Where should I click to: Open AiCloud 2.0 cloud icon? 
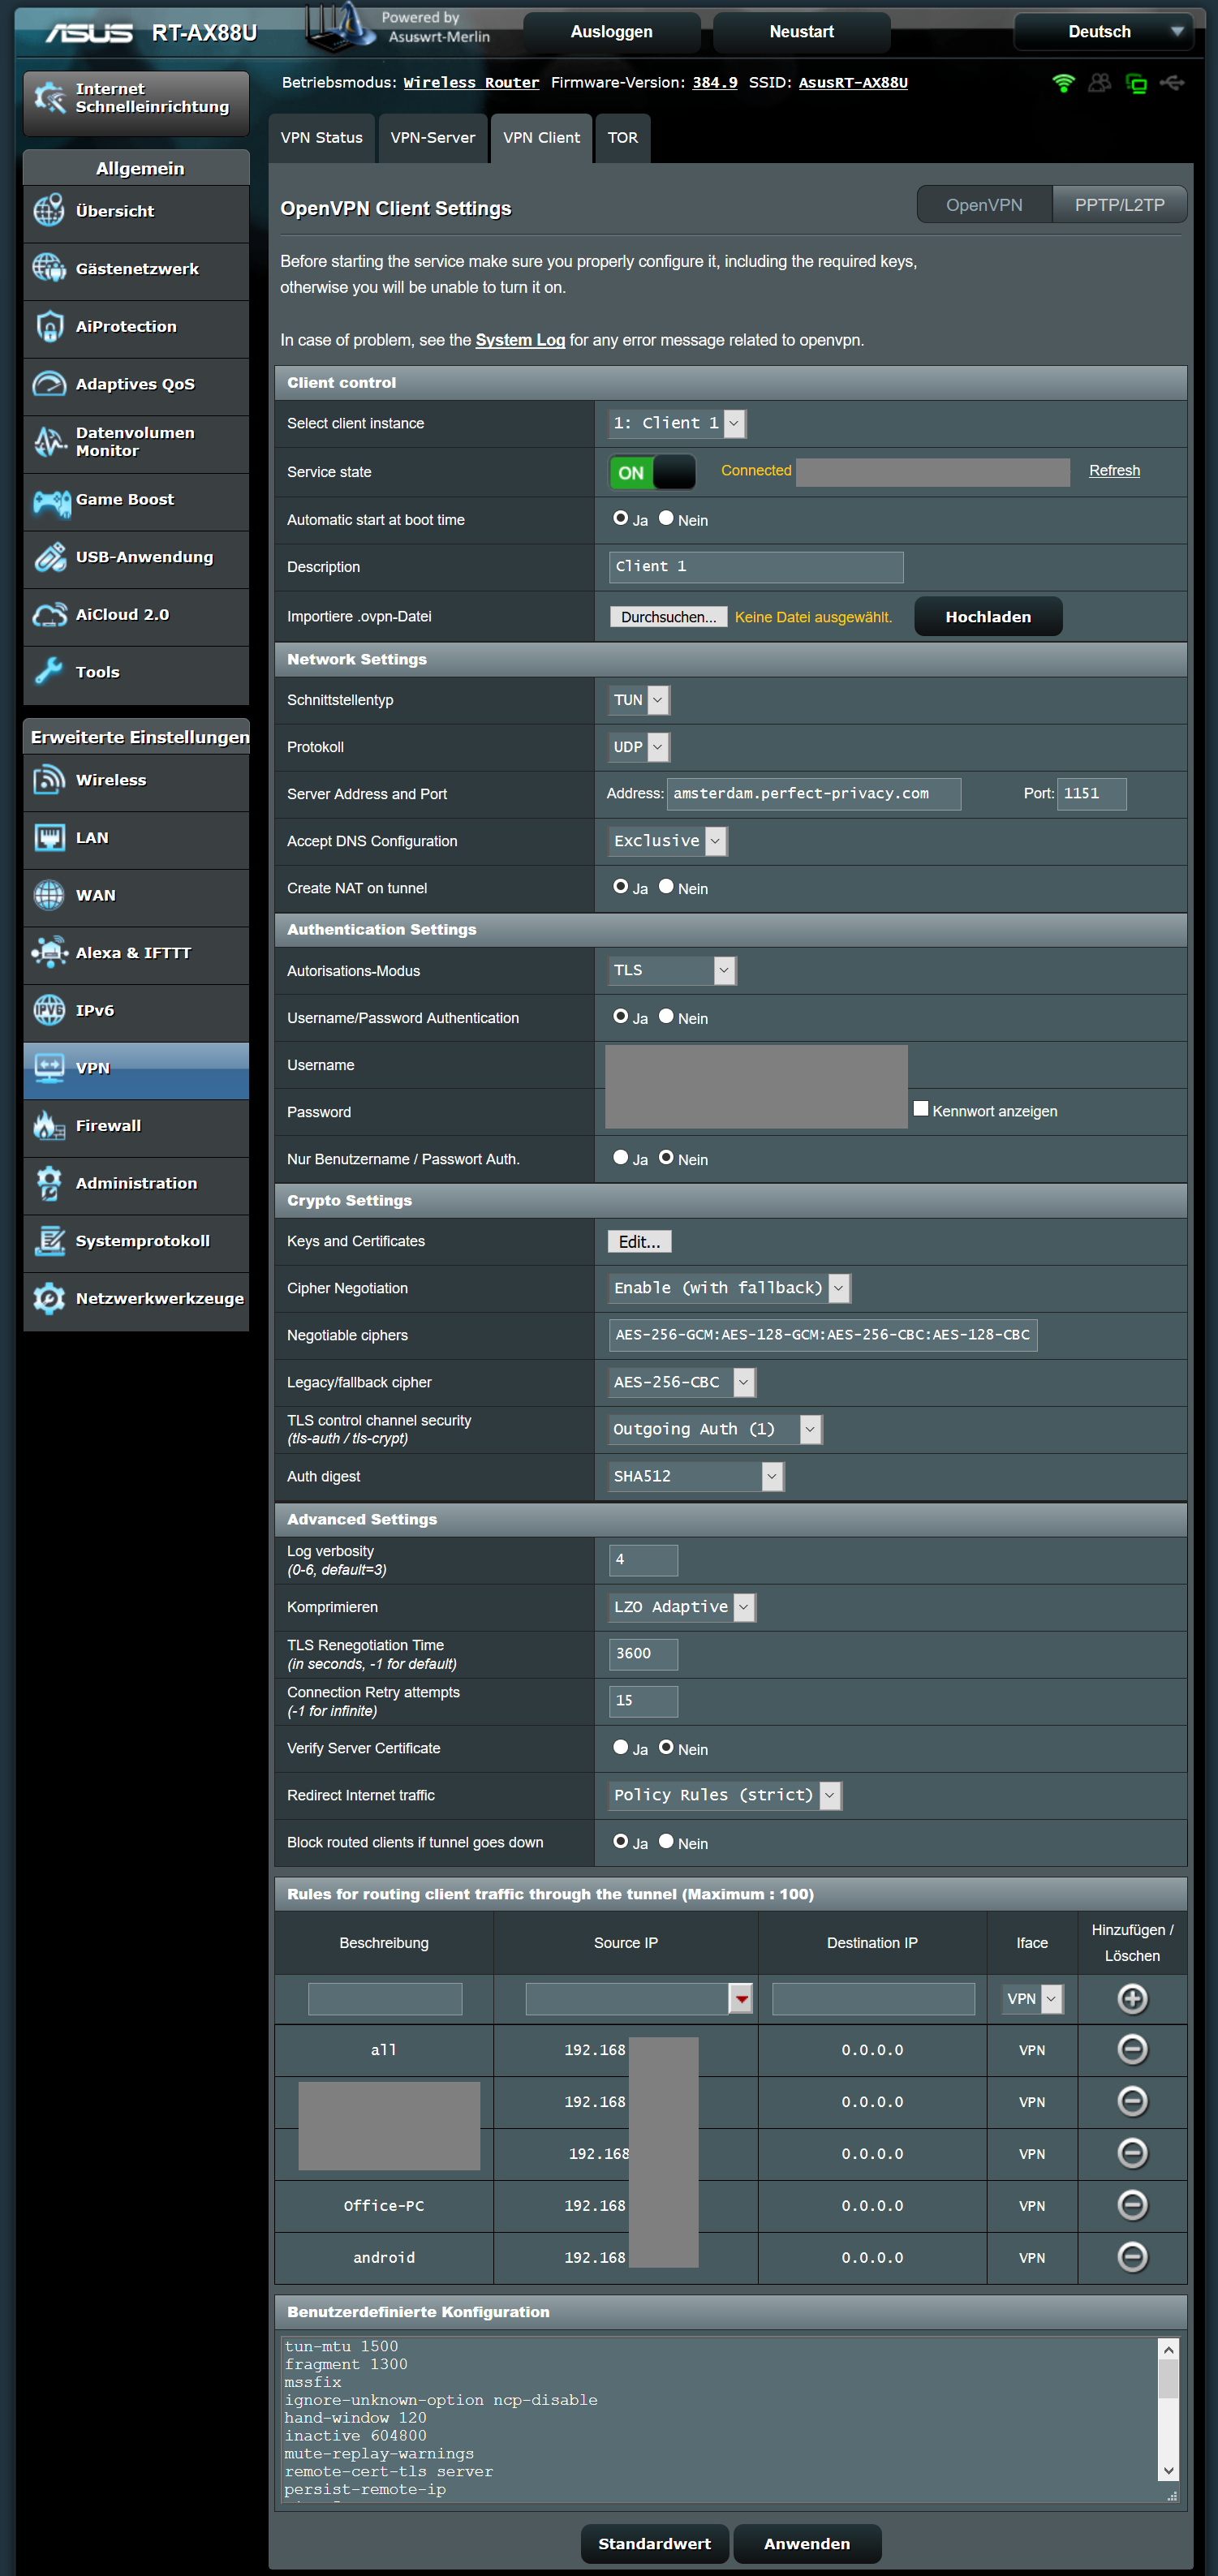coord(49,614)
